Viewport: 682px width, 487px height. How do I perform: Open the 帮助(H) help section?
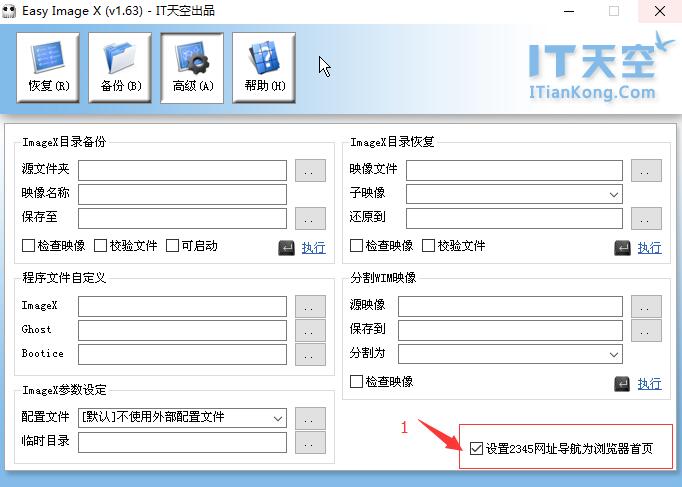(x=264, y=67)
